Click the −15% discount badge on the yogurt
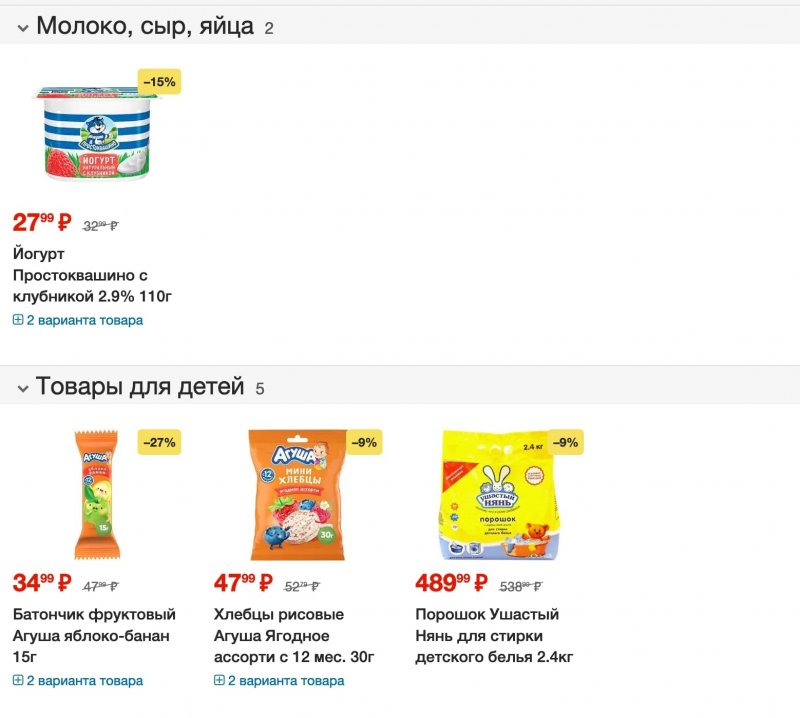800x718 pixels. point(159,82)
